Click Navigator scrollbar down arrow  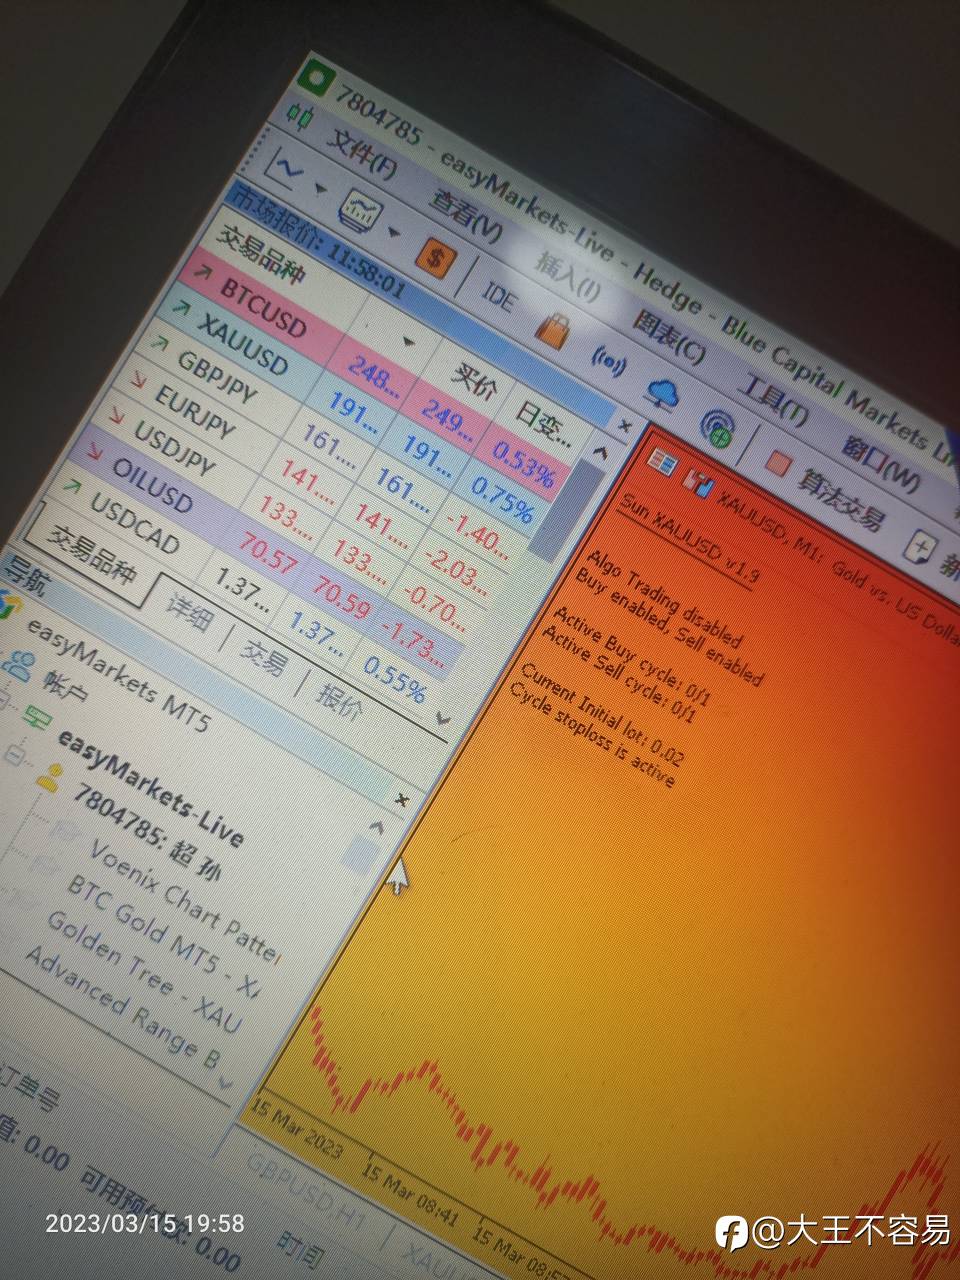tap(225, 1083)
